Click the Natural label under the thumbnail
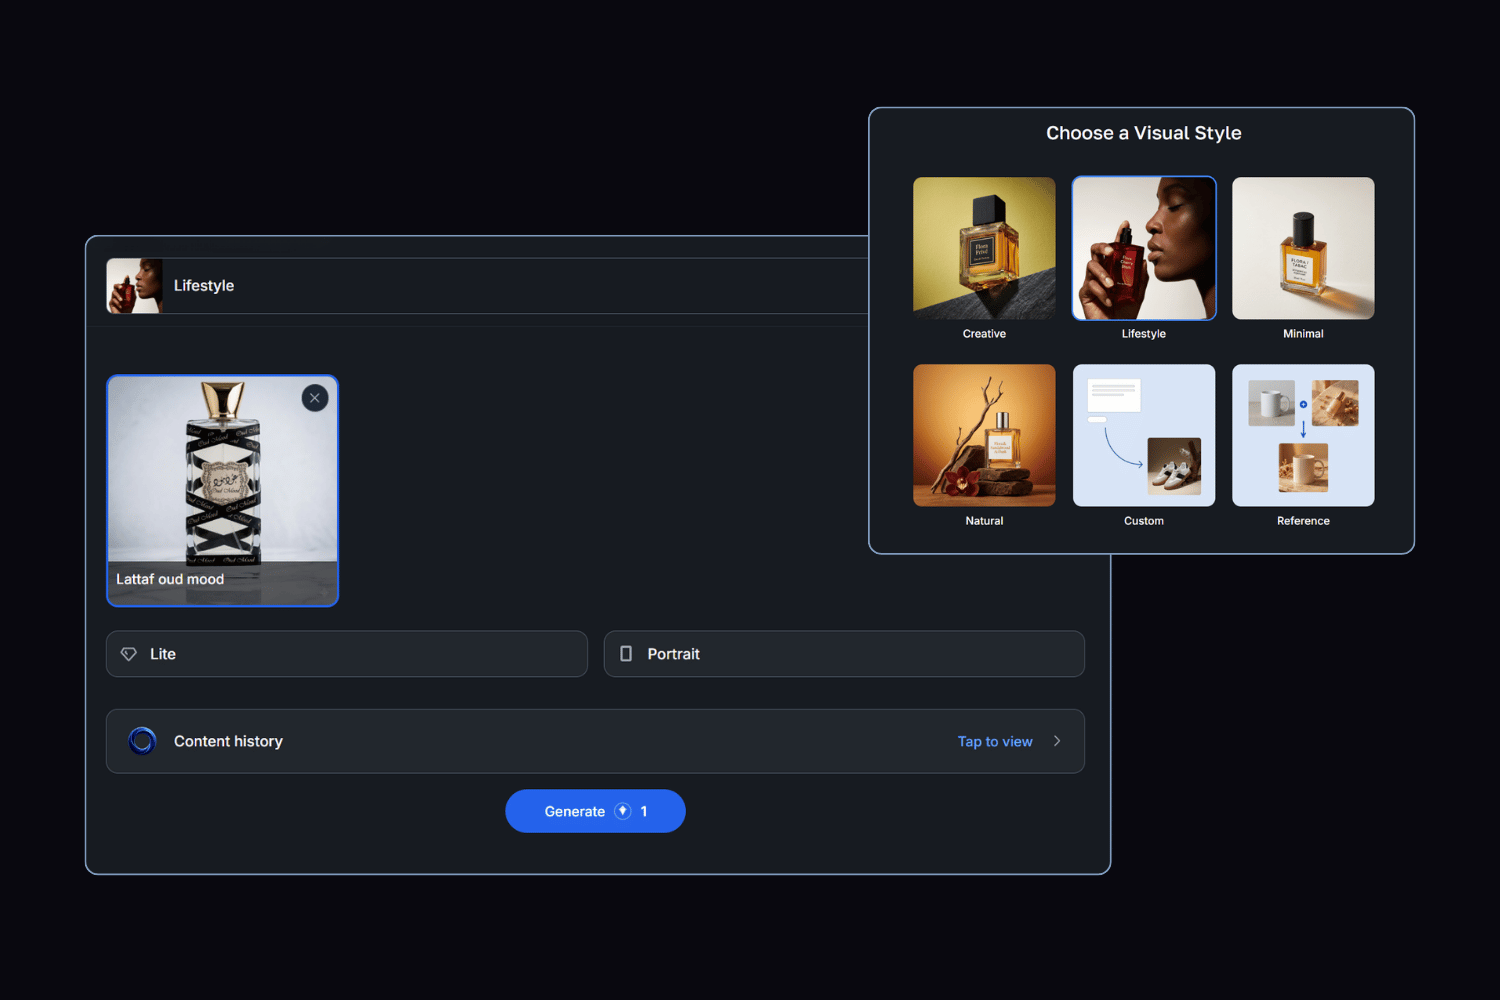This screenshot has width=1500, height=1000. click(x=984, y=521)
